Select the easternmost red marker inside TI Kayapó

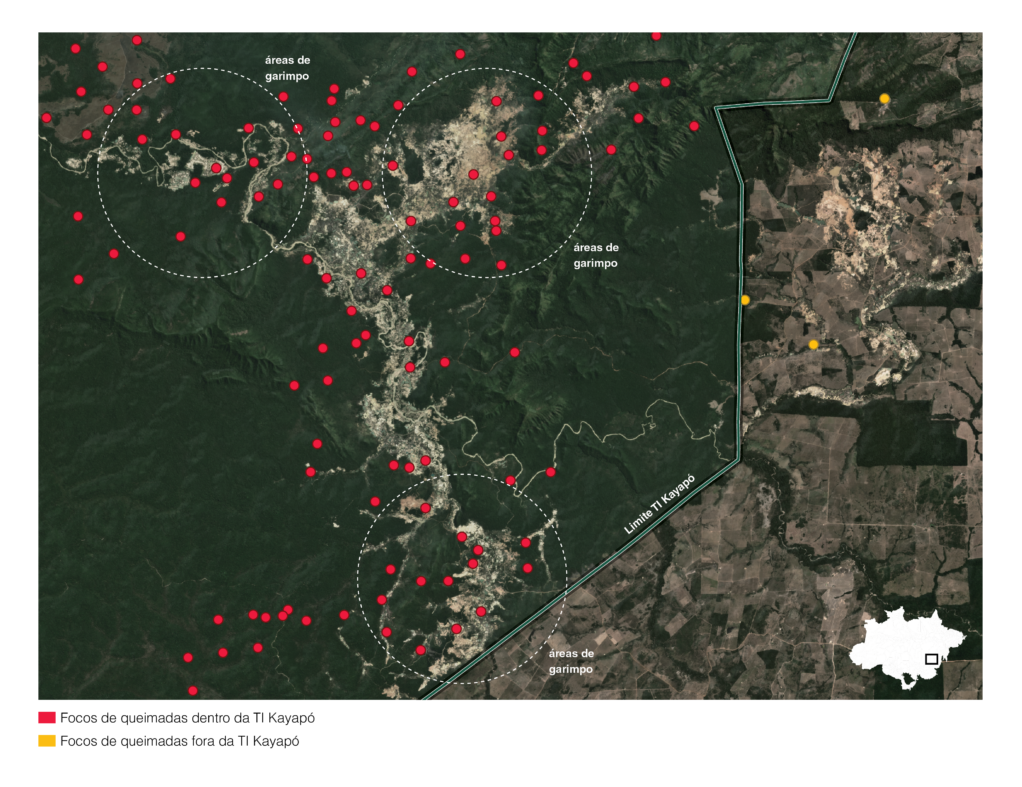pos(694,126)
